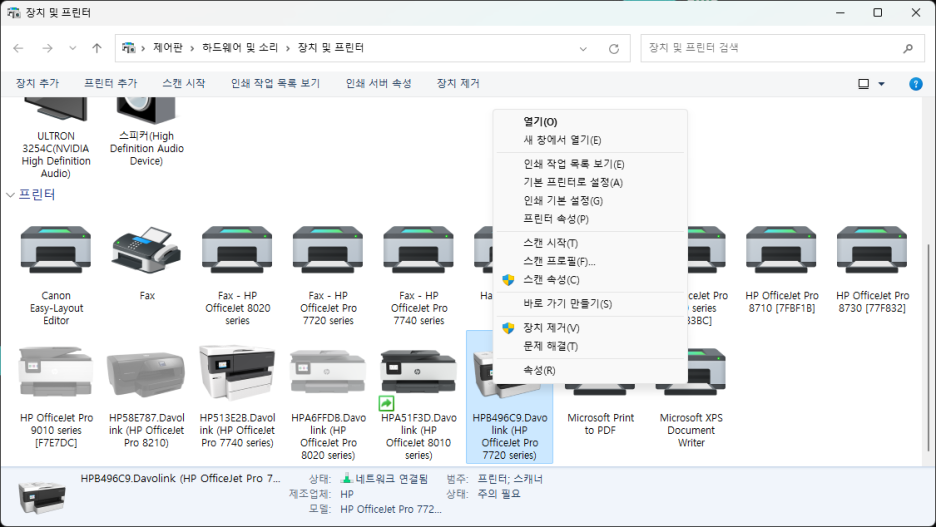This screenshot has height=527, width=936.
Task: Click the printer thumbnail in details pane
Action: pos(42,497)
